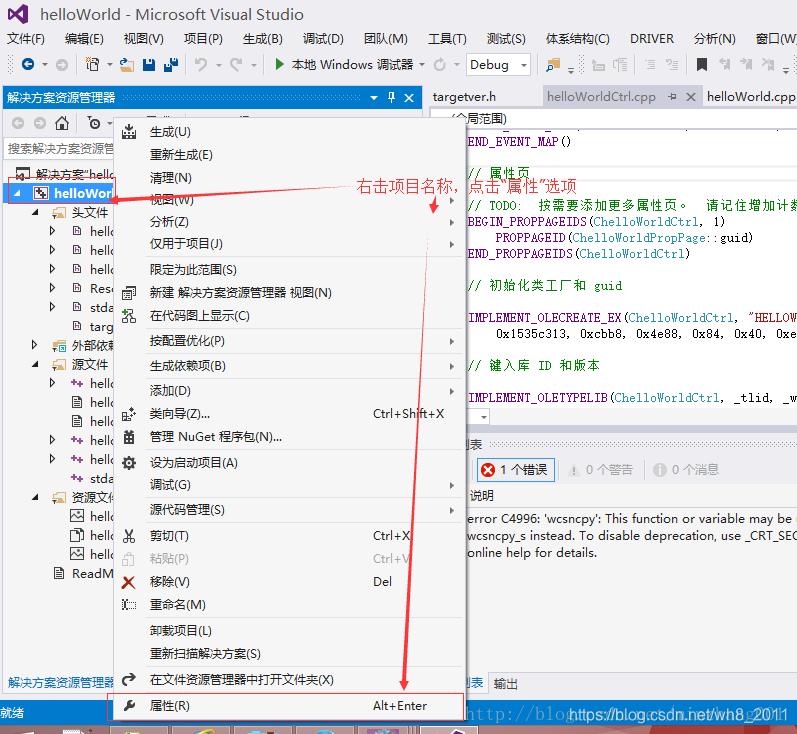Collapse the 资源文件 folder

point(35,497)
